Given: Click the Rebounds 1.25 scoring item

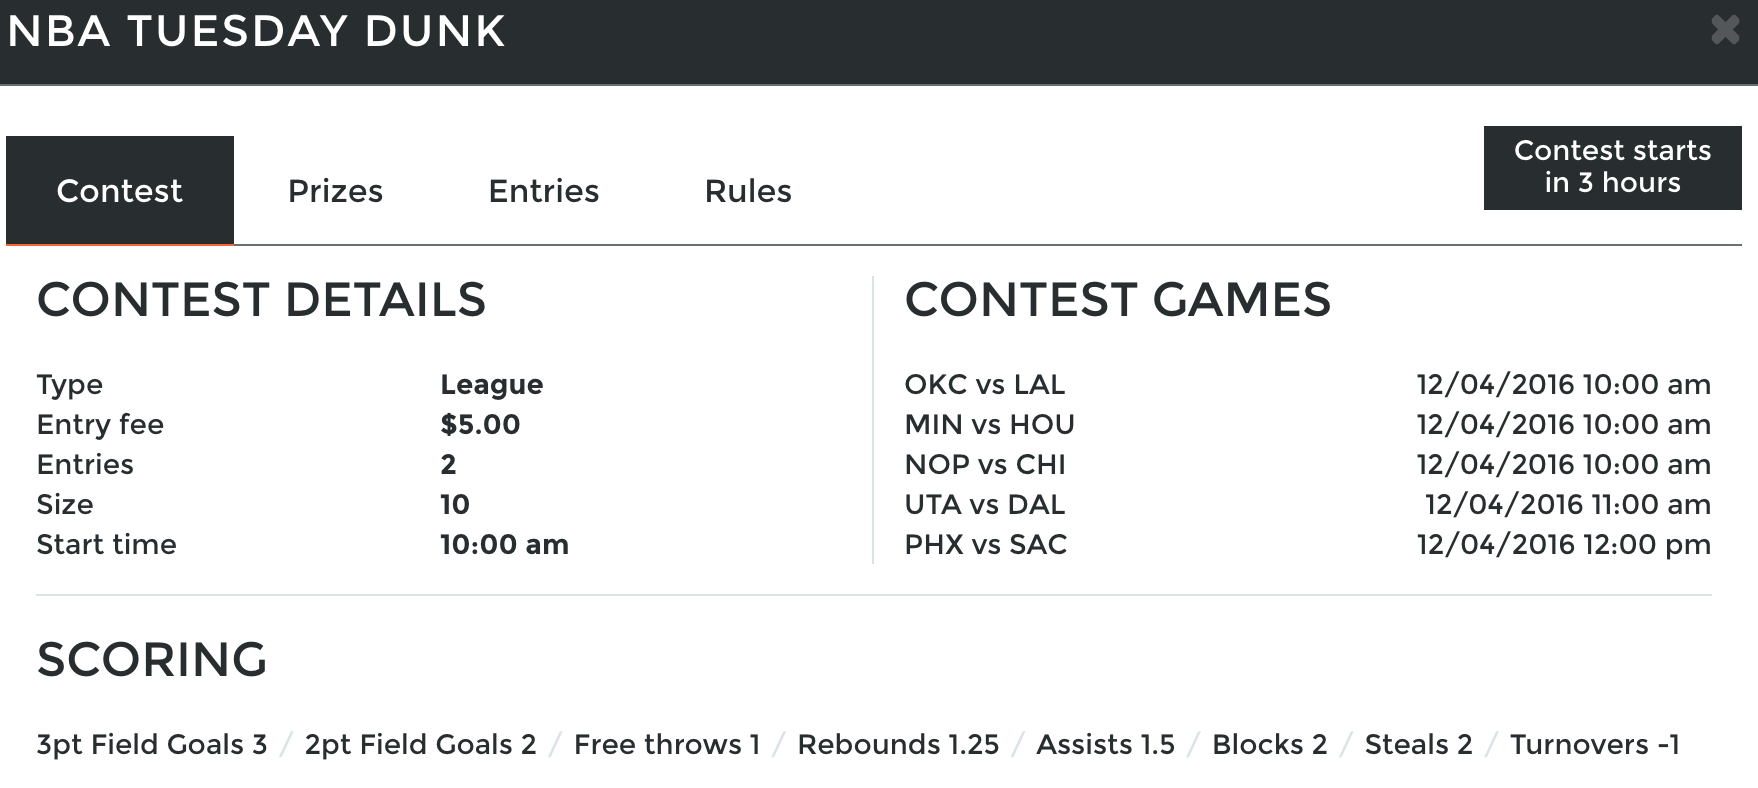Looking at the screenshot, I should click(x=898, y=744).
